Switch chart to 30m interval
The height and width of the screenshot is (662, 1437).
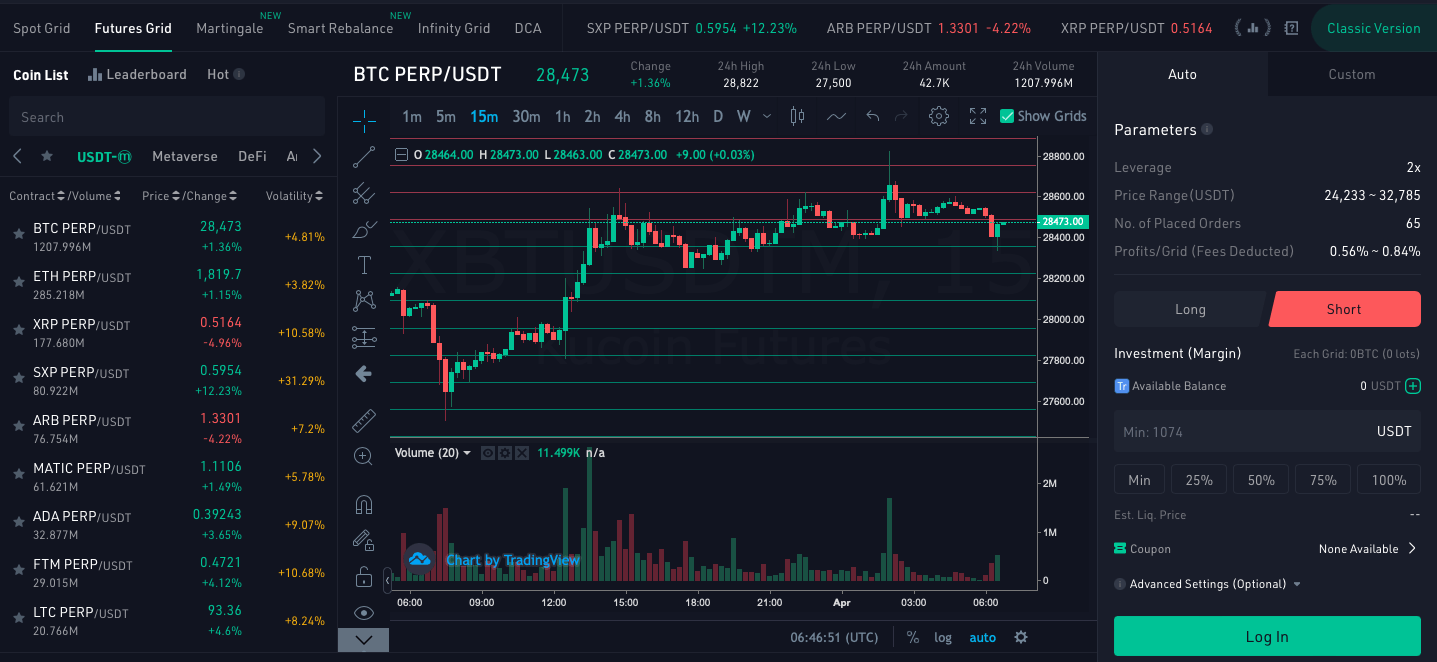pos(526,116)
